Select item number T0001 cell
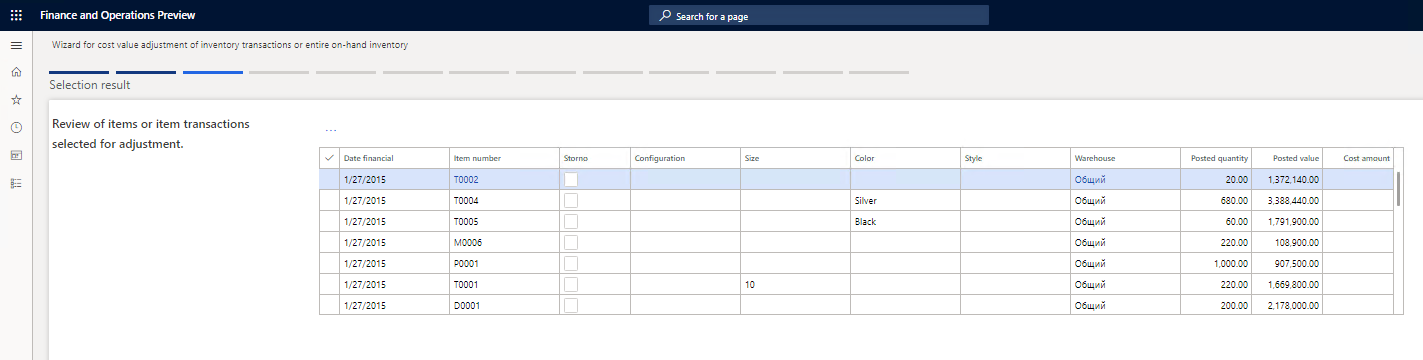 click(x=504, y=284)
